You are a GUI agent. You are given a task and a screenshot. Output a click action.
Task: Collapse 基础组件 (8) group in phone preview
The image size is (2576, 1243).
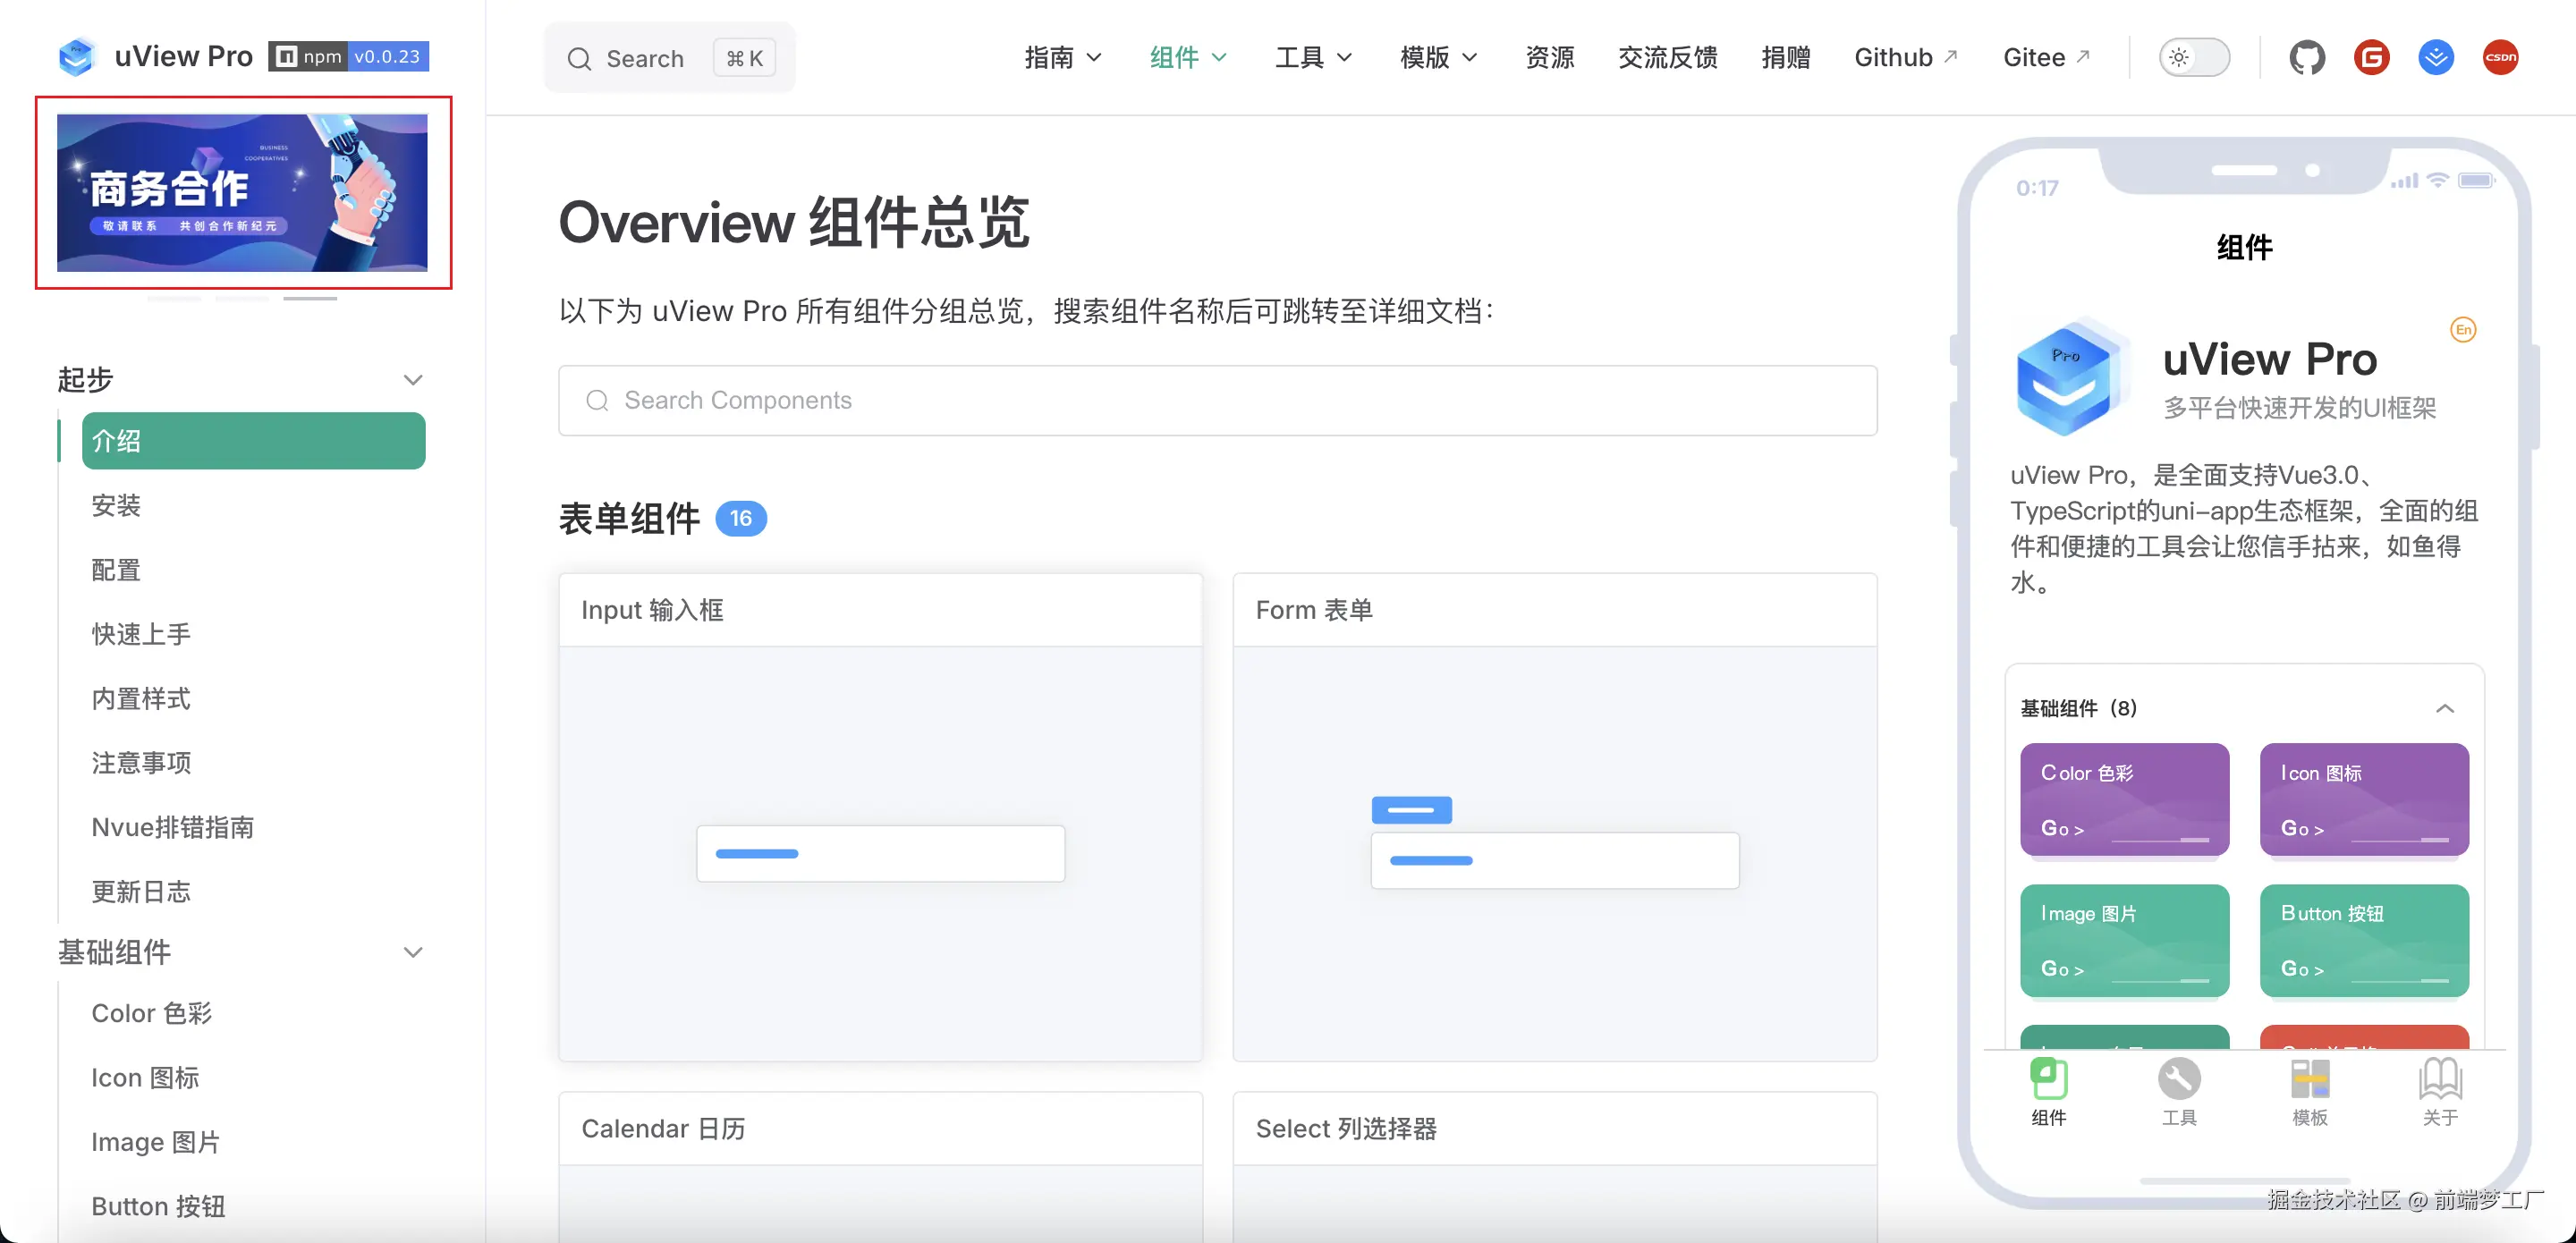pyautogui.click(x=2444, y=709)
